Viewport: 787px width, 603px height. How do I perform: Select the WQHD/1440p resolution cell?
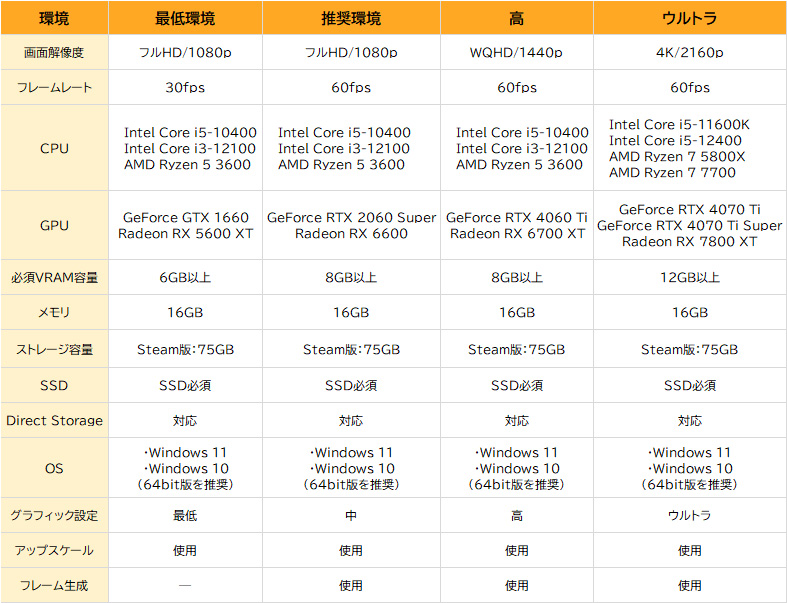coord(516,52)
